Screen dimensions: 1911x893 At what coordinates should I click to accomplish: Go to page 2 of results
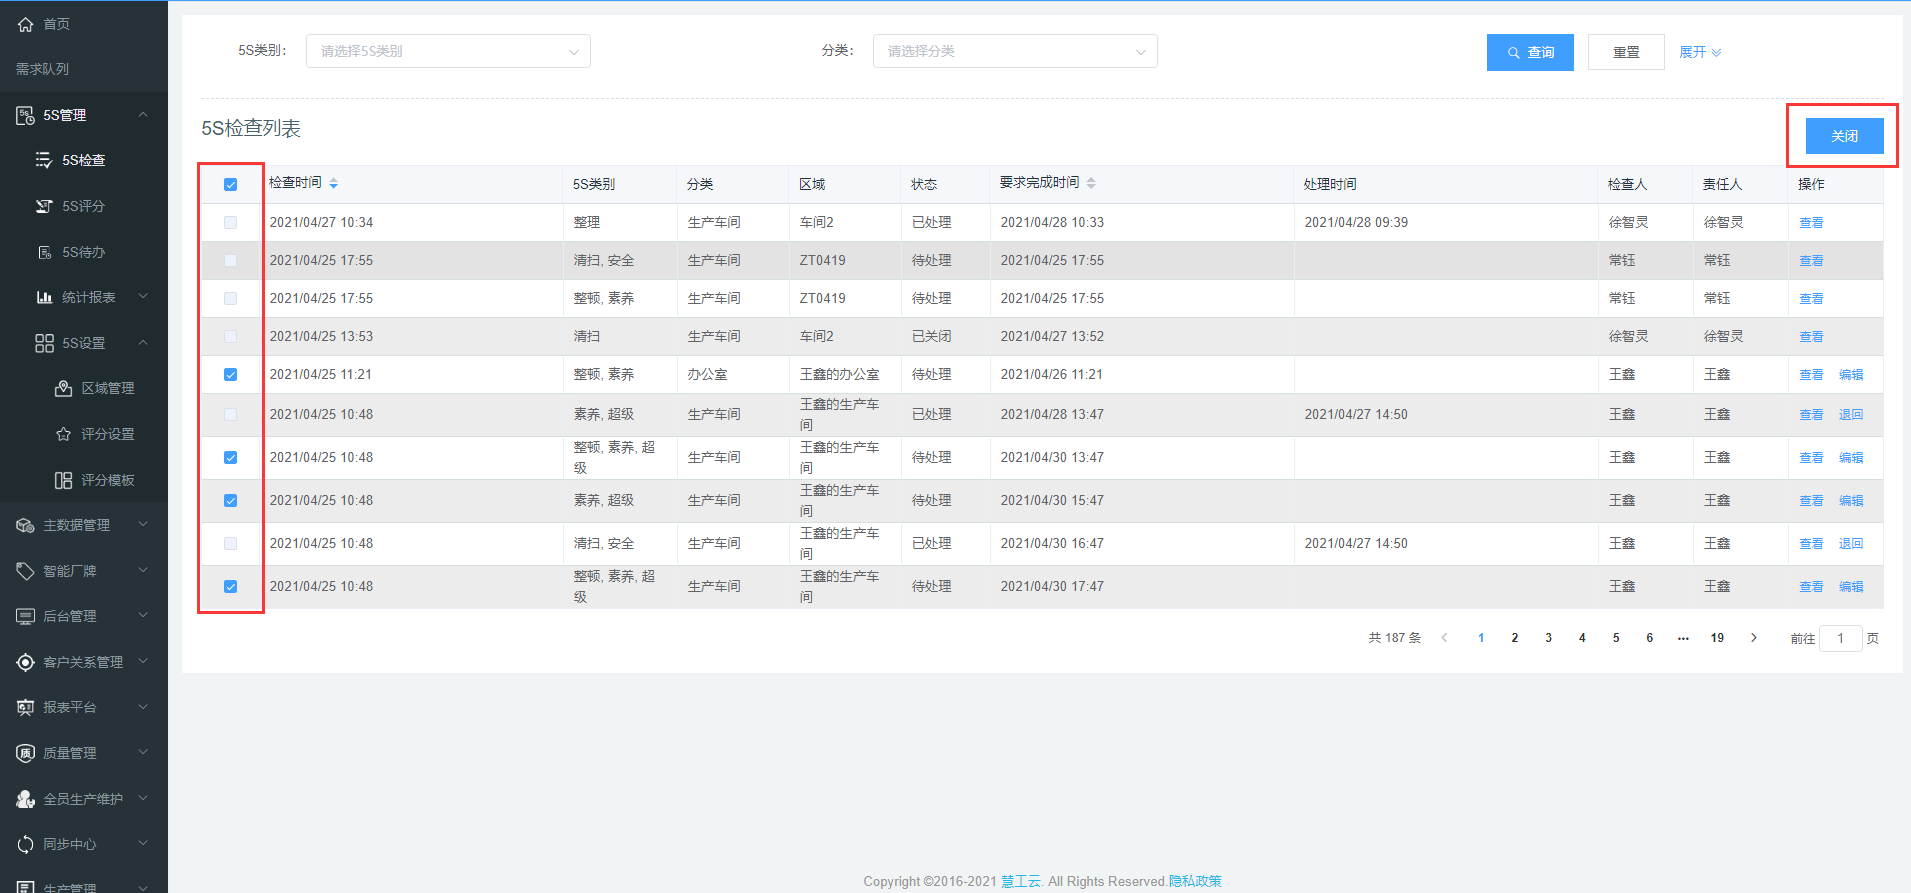tap(1515, 638)
